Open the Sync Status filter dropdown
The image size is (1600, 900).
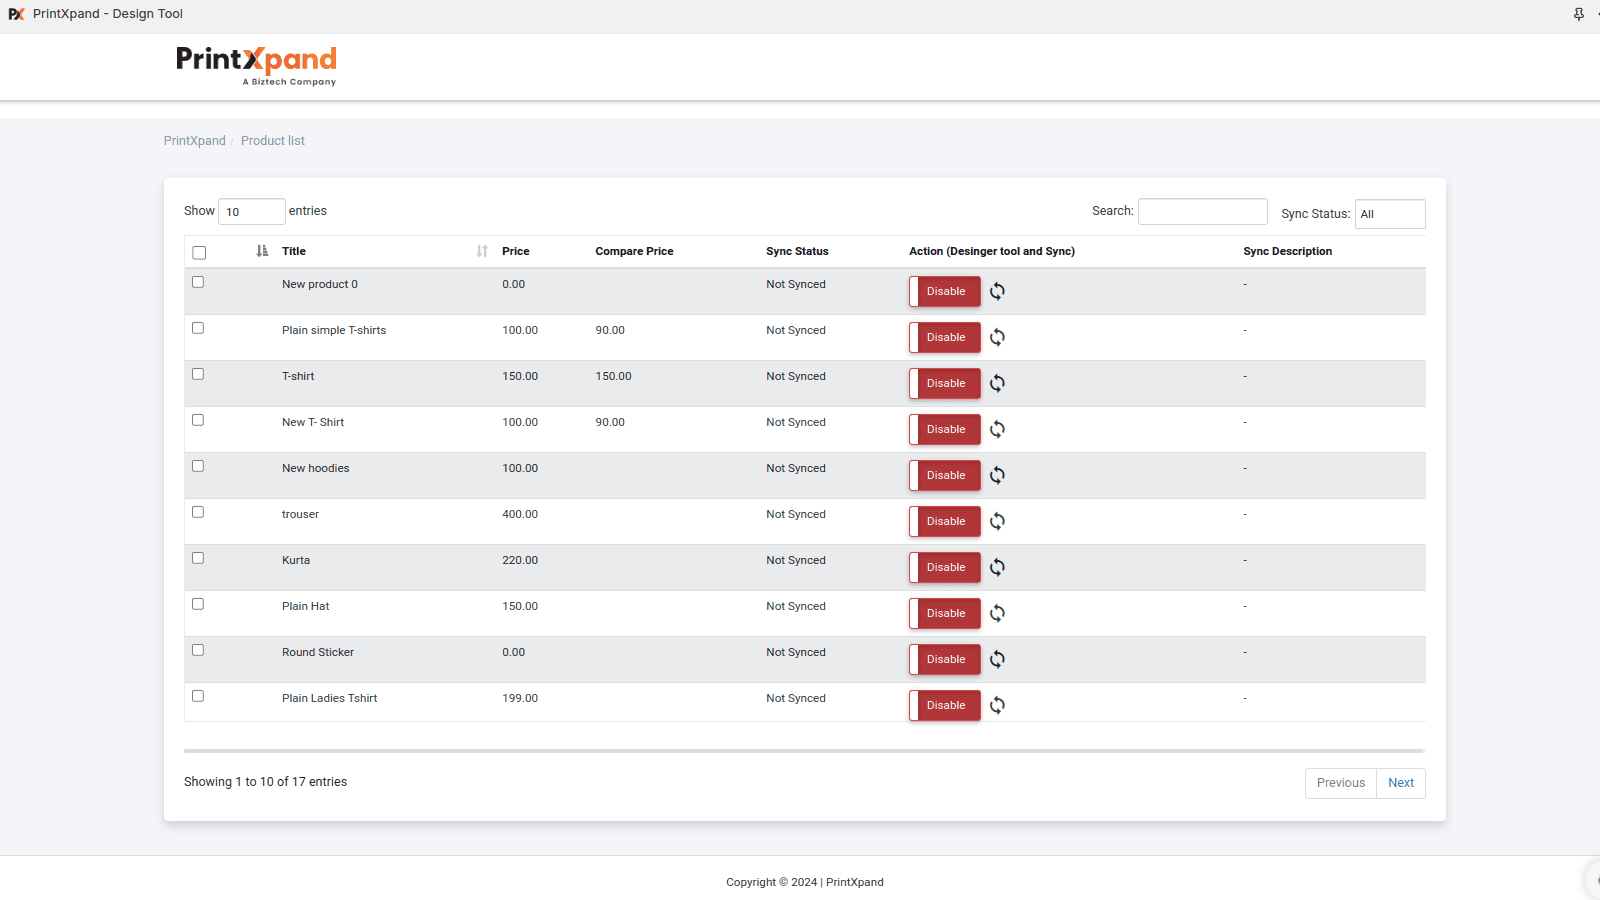click(1389, 214)
